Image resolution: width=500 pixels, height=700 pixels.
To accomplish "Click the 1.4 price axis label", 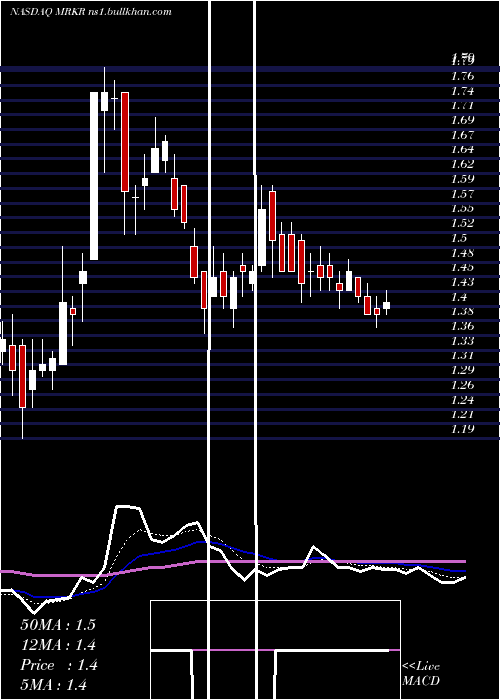I will click(x=459, y=297).
